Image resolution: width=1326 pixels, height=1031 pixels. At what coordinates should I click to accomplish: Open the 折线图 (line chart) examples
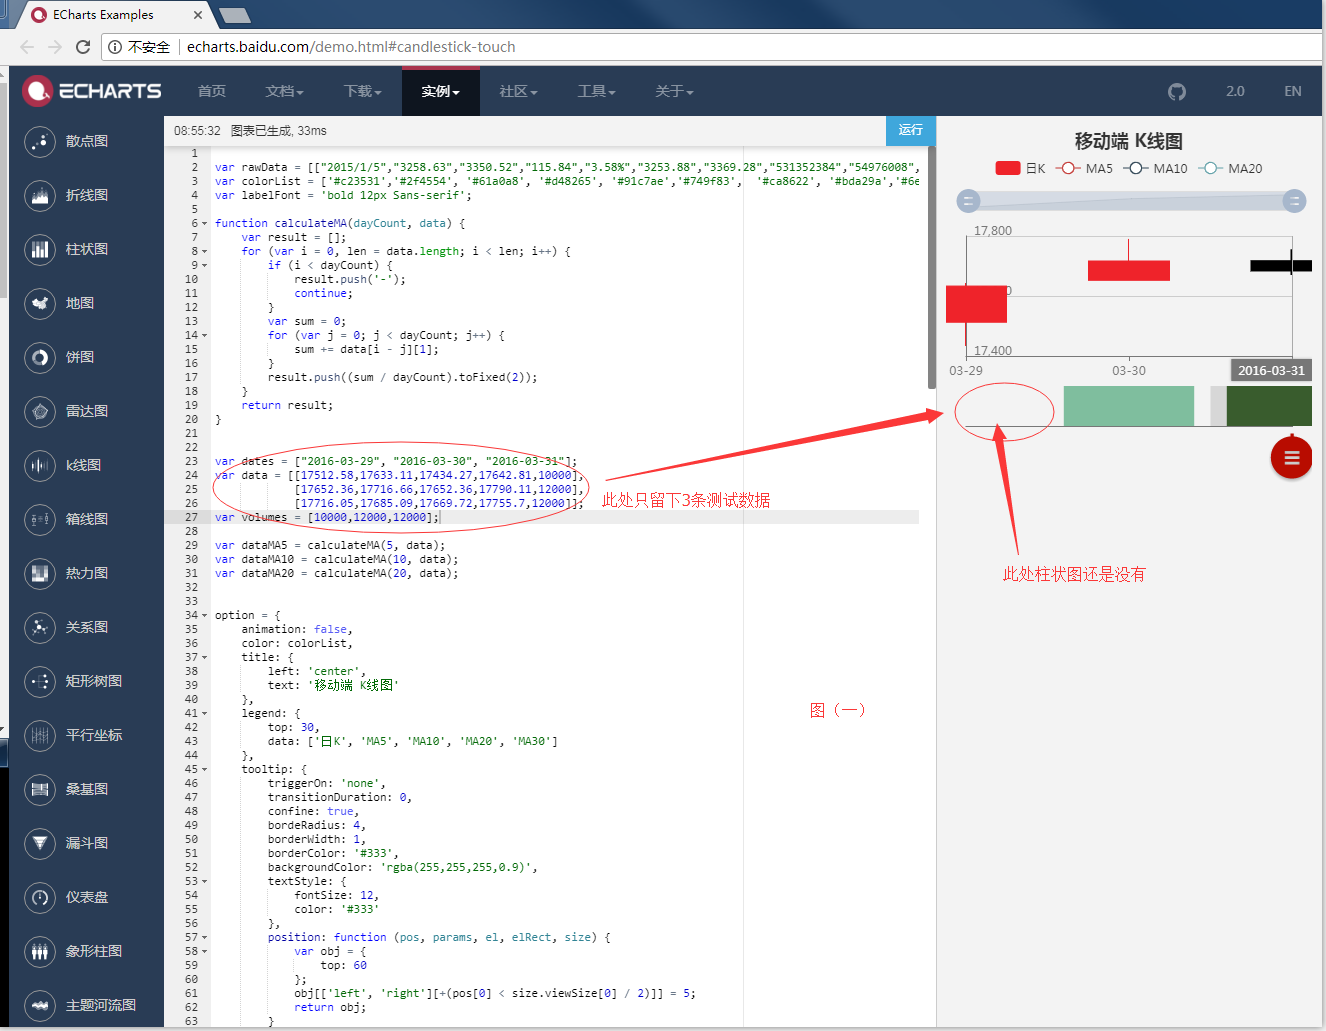pos(39,195)
